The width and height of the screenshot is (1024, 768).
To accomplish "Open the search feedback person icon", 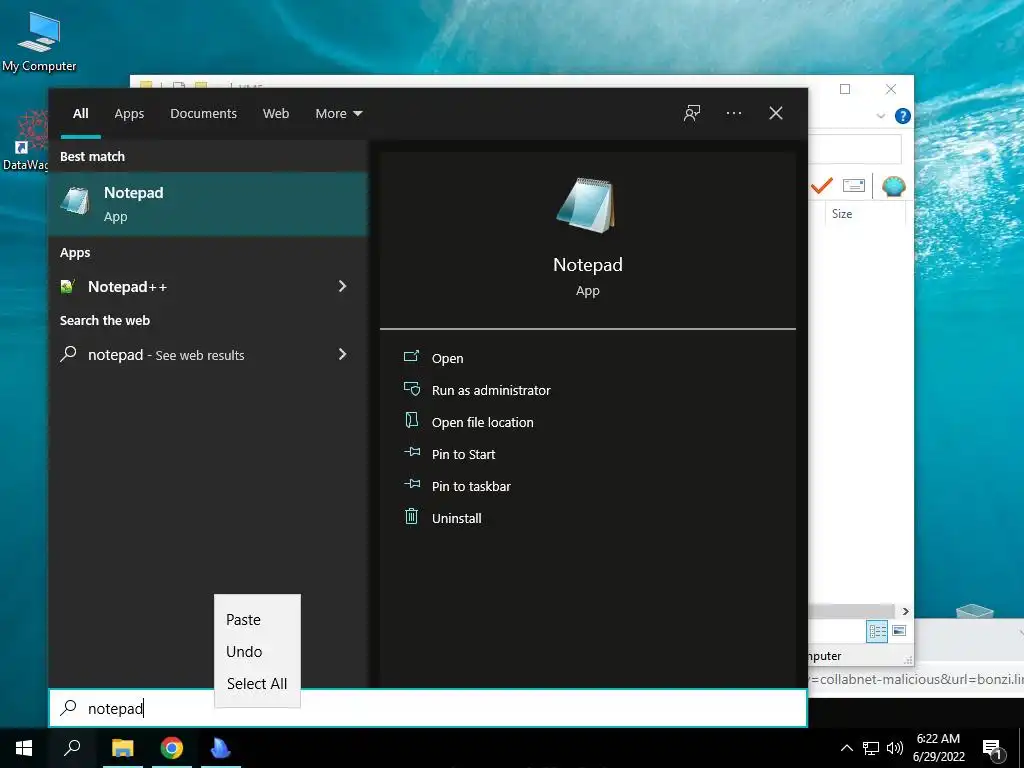I will tap(692, 113).
